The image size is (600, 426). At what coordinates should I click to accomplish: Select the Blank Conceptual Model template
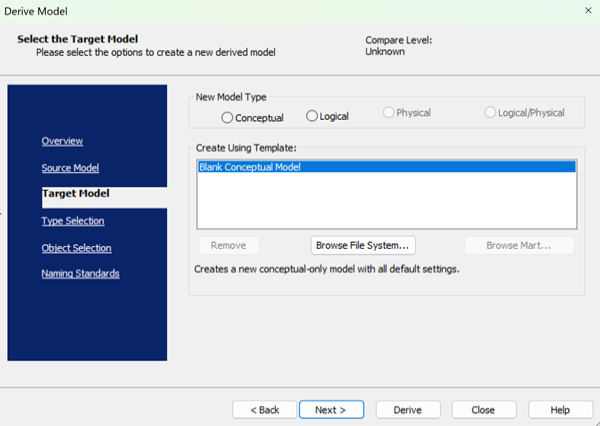pos(250,167)
